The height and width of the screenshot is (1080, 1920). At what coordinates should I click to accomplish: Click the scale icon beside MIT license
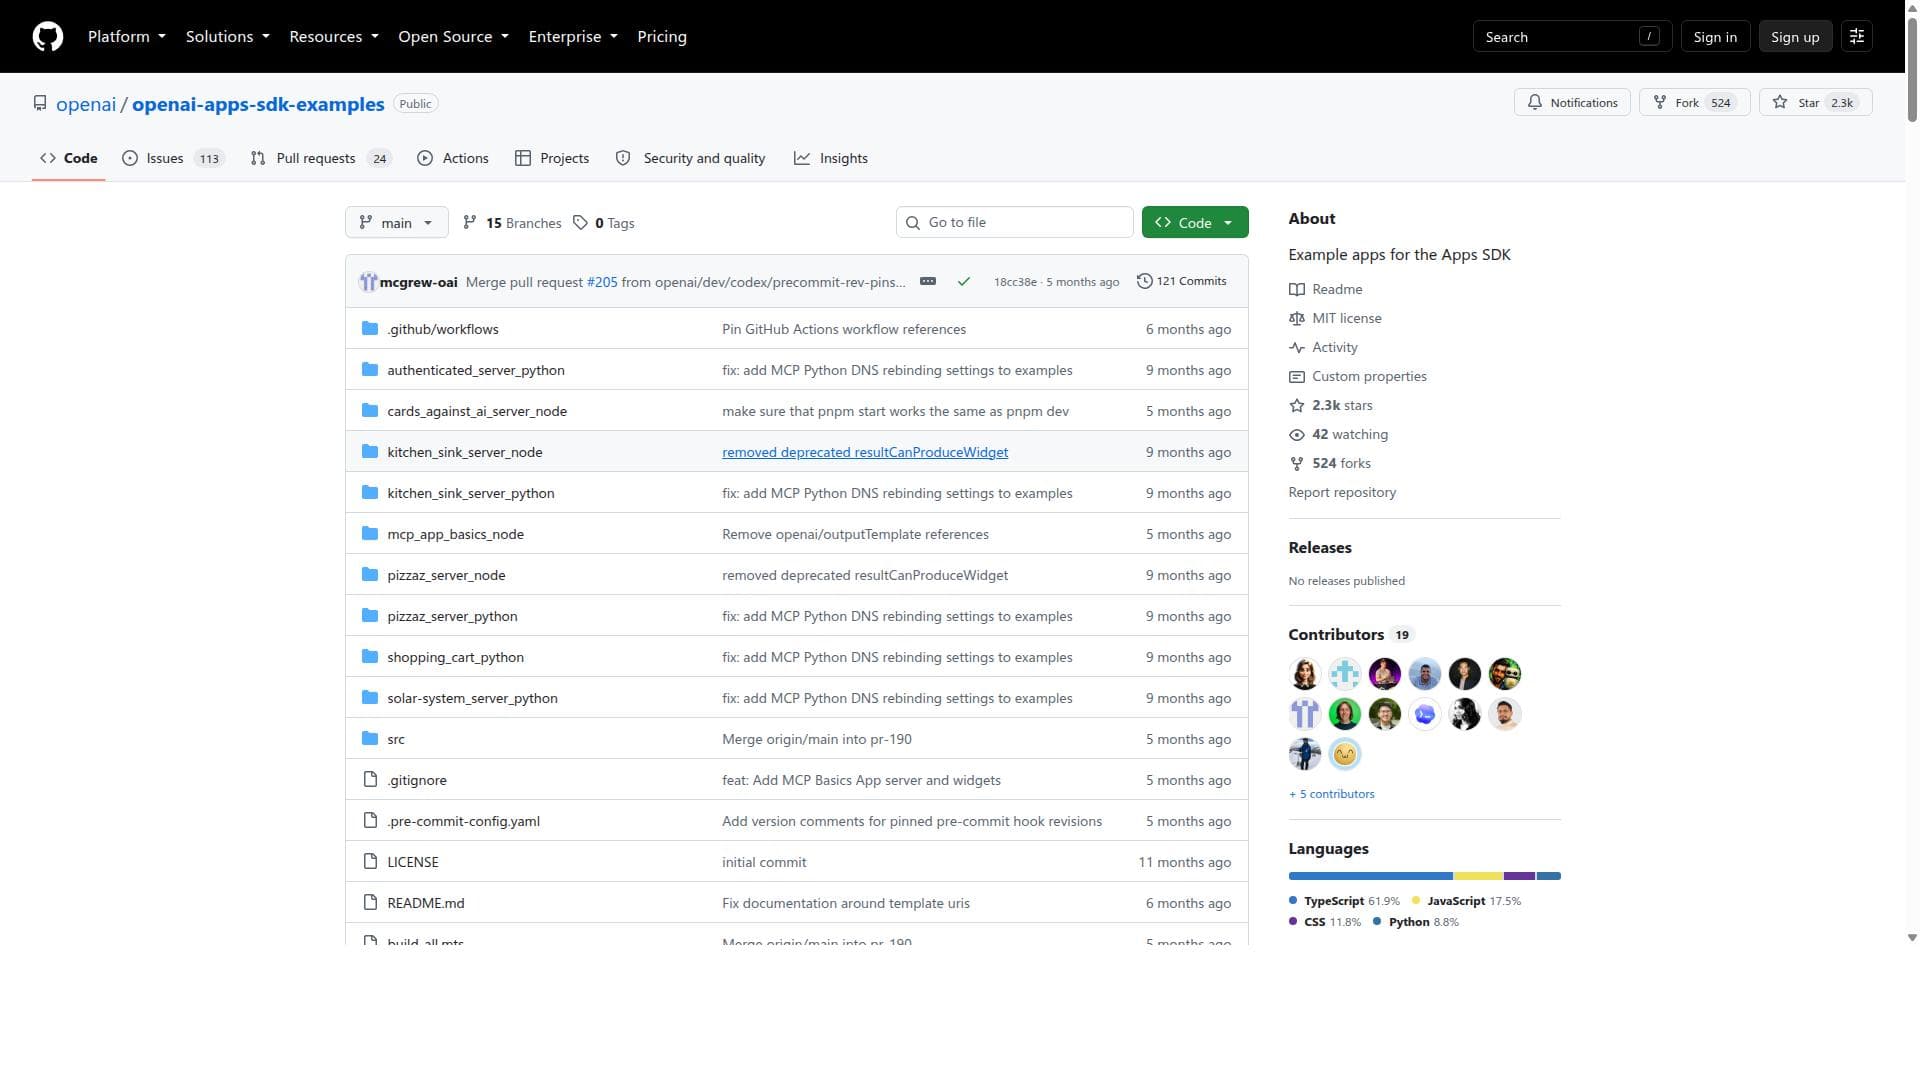click(1297, 319)
